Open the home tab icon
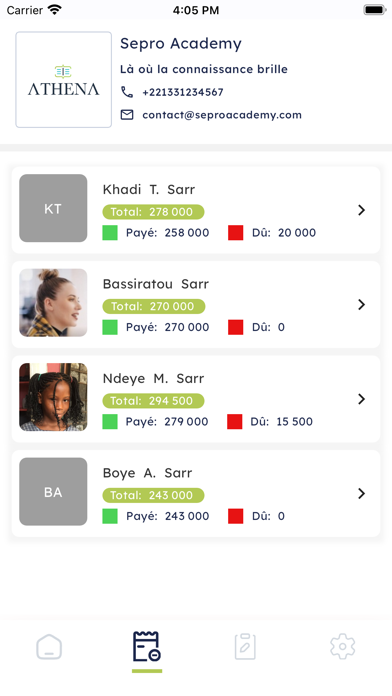This screenshot has height=696, width=392. 49,647
